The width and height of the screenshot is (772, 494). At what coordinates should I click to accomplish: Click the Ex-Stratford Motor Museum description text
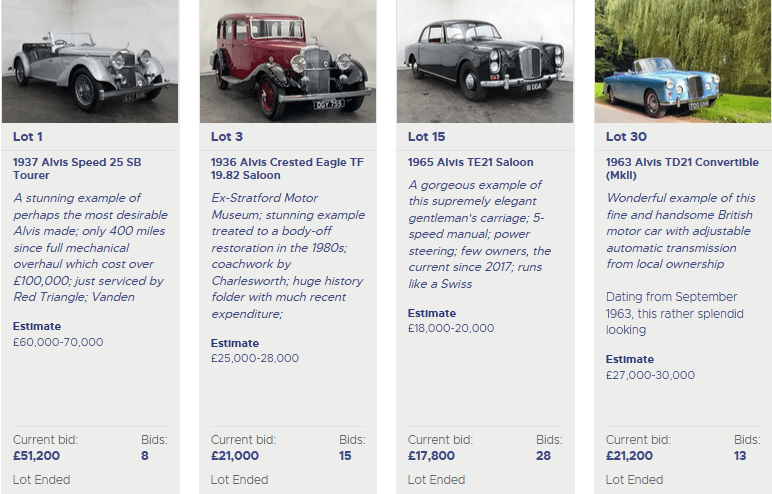pos(287,256)
